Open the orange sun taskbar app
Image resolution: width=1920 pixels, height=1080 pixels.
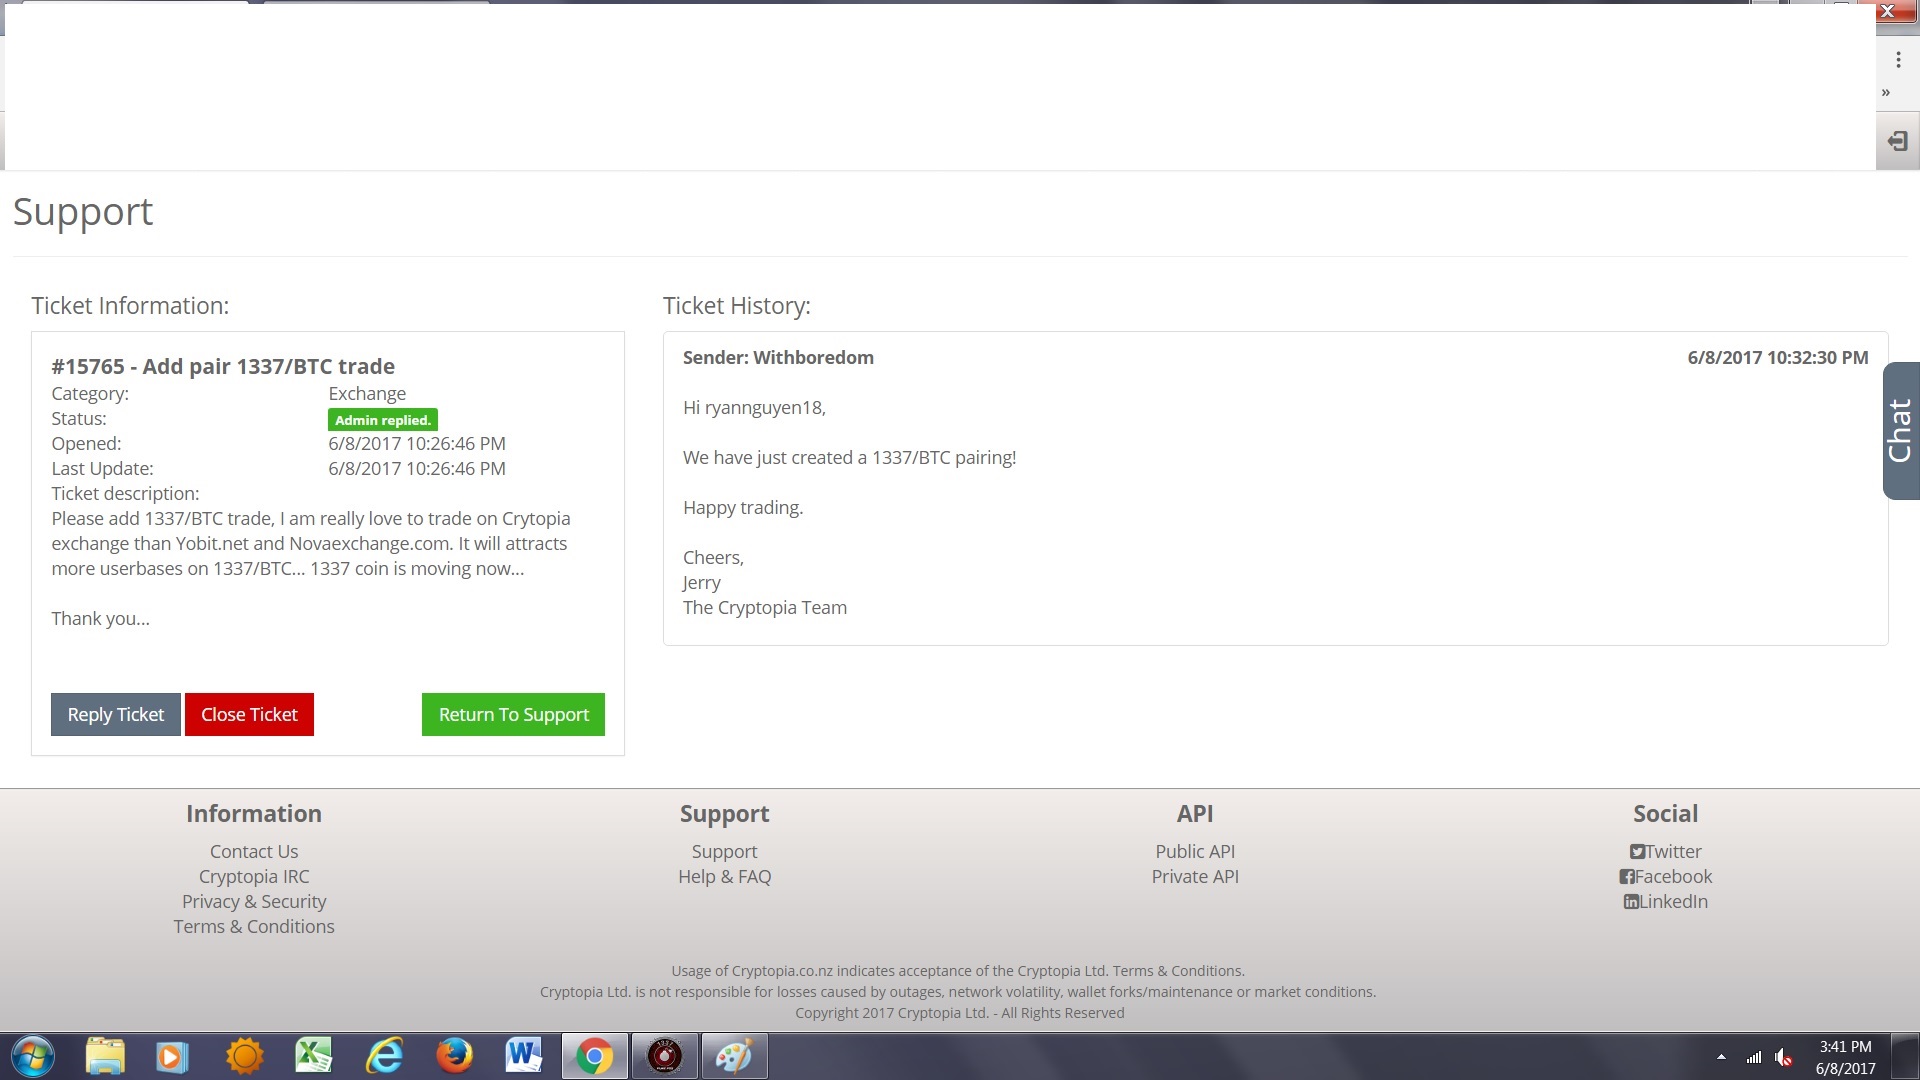tap(244, 1056)
